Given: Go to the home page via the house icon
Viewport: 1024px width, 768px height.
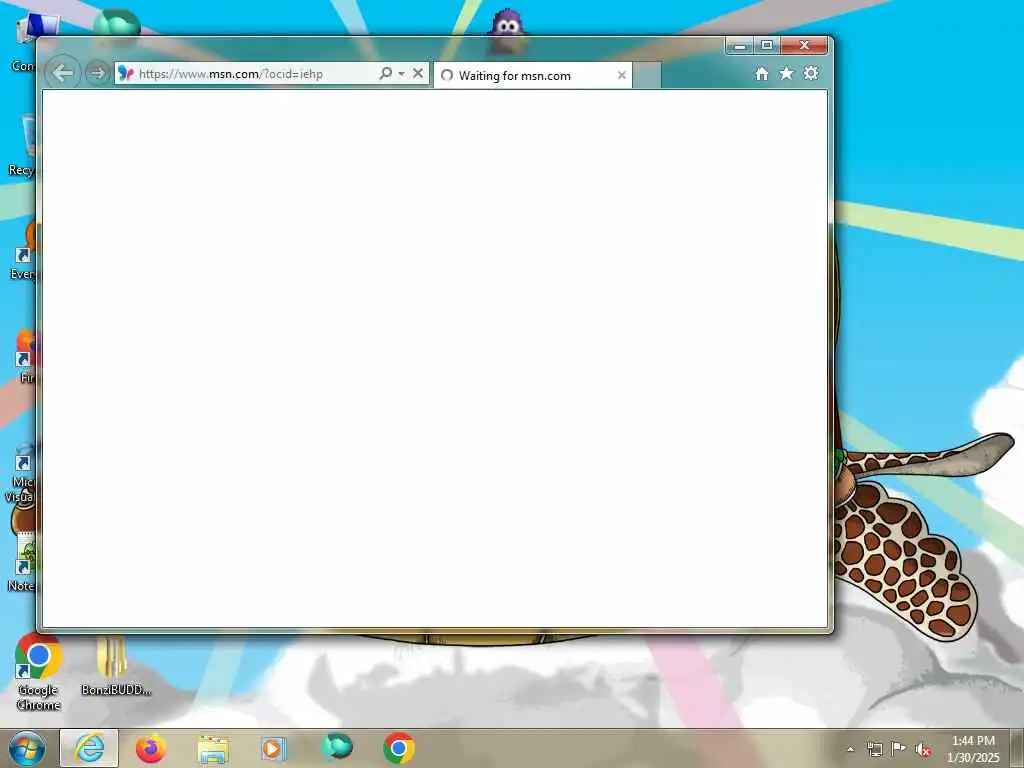Looking at the screenshot, I should (761, 74).
